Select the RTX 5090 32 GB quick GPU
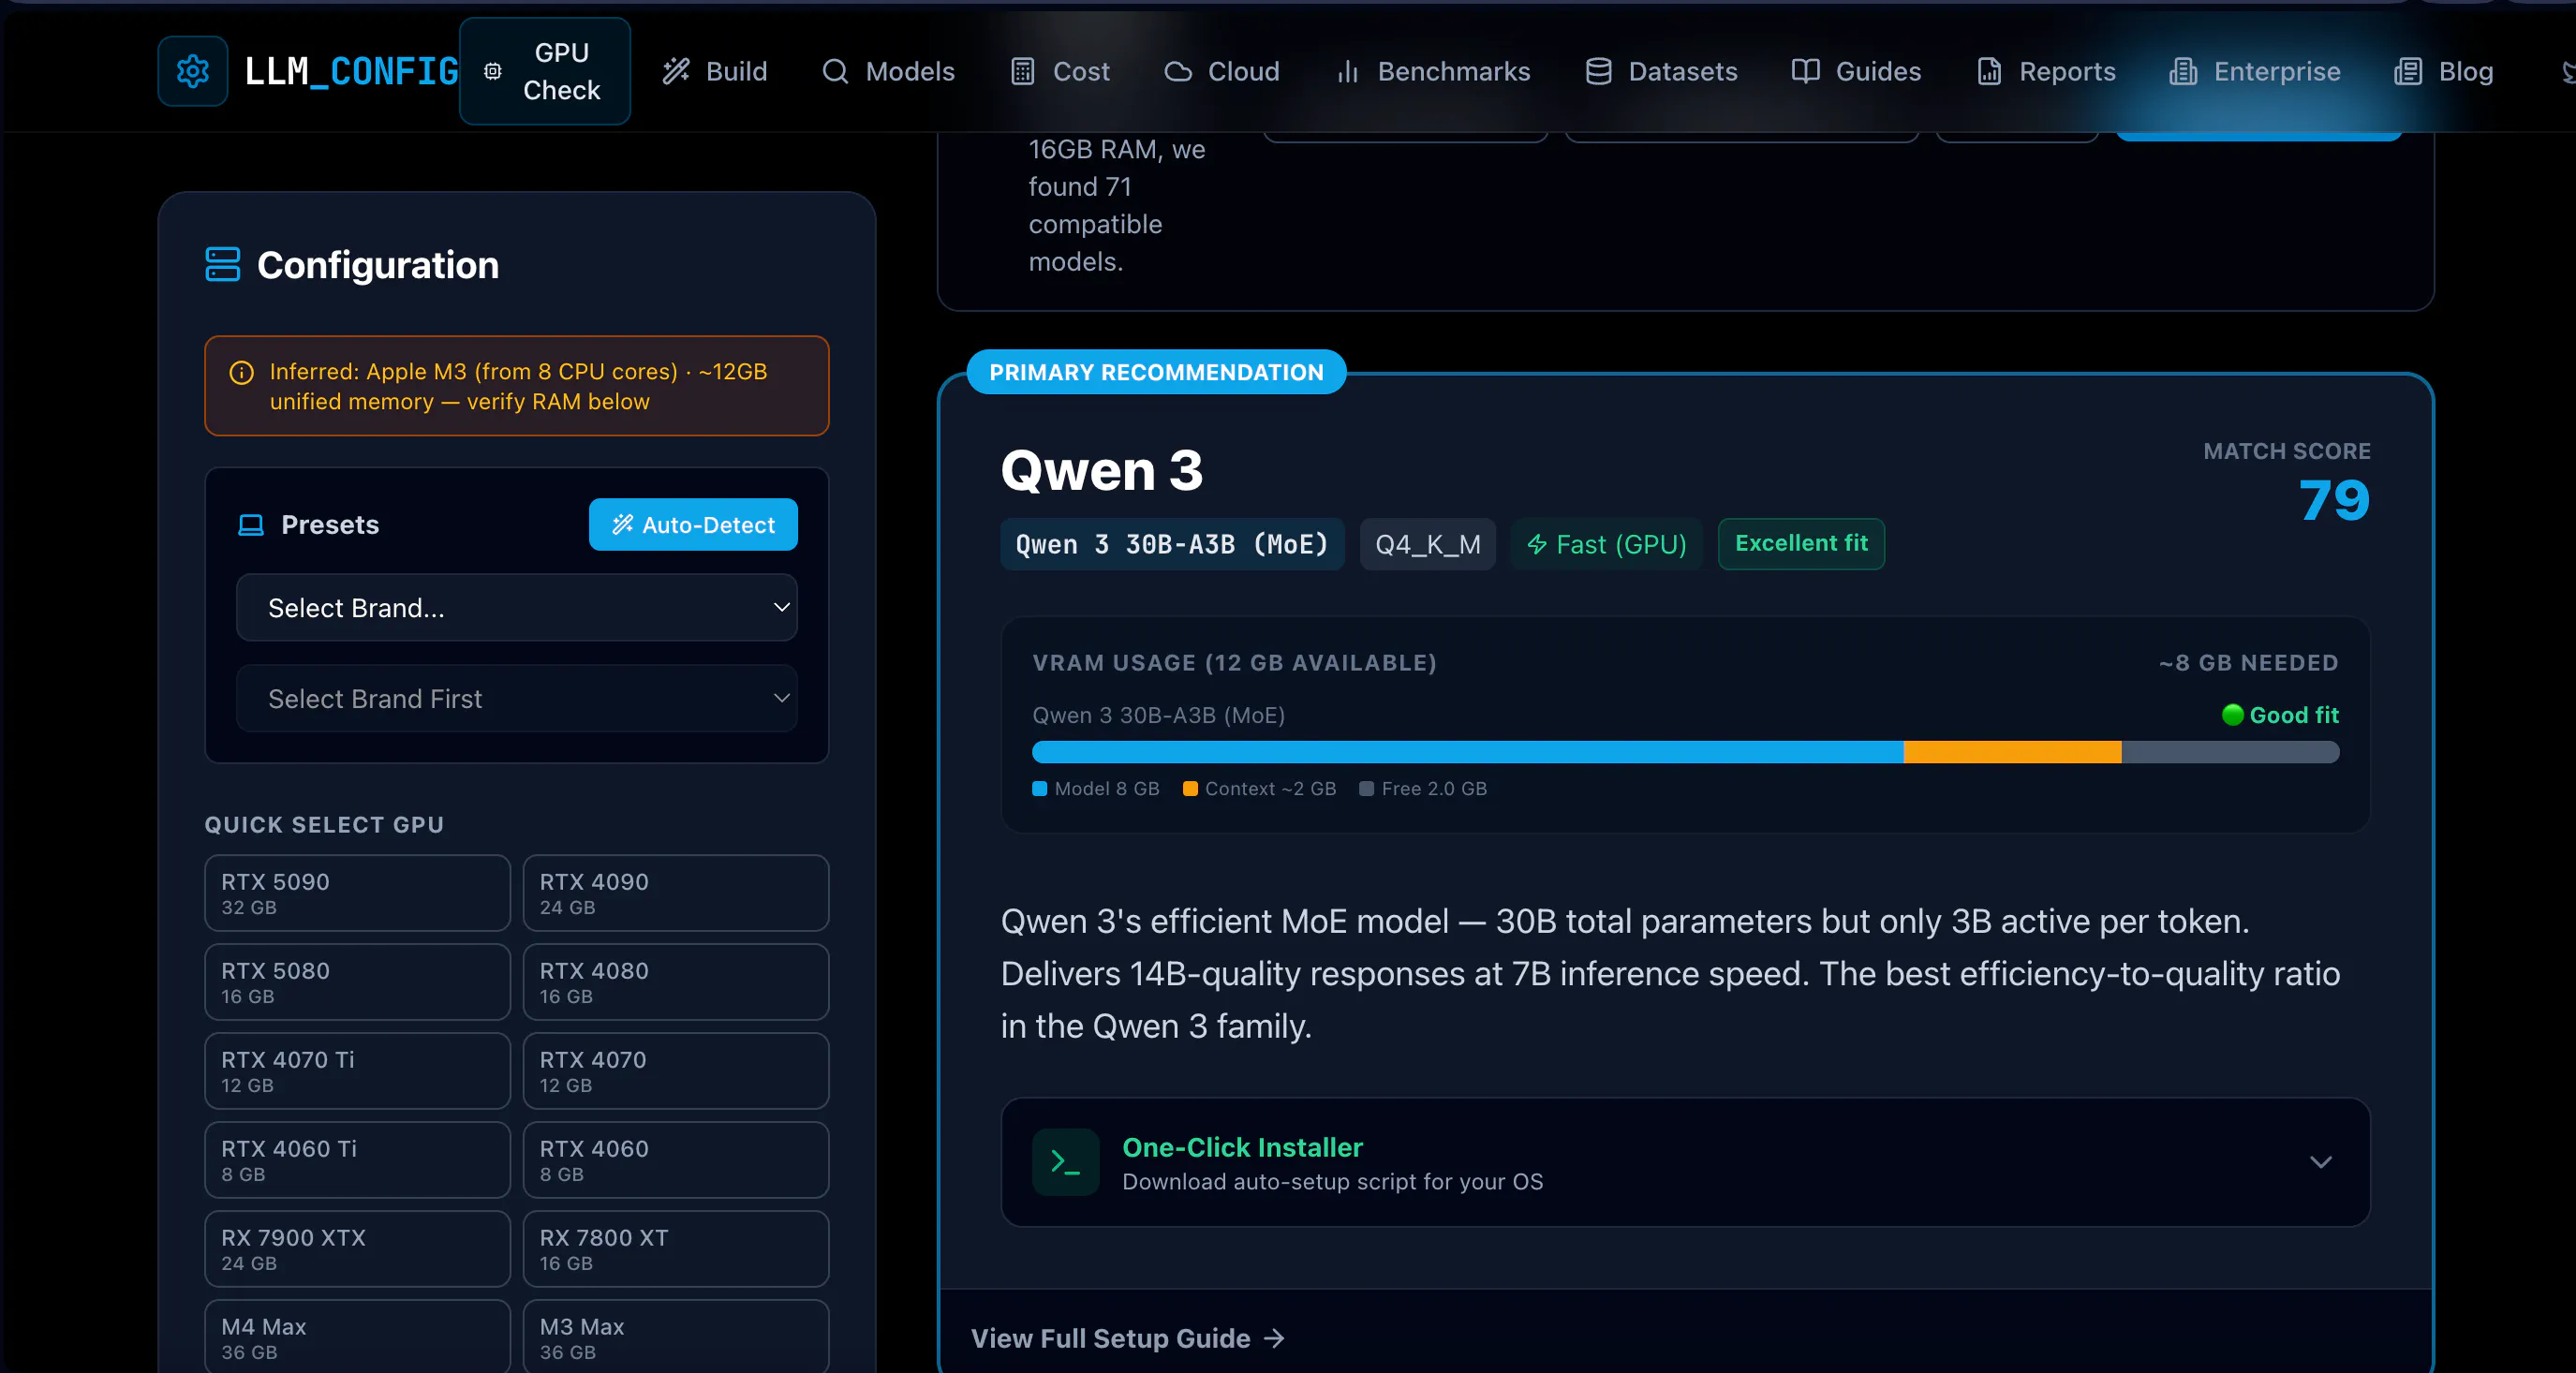2576x1373 pixels. coord(357,893)
